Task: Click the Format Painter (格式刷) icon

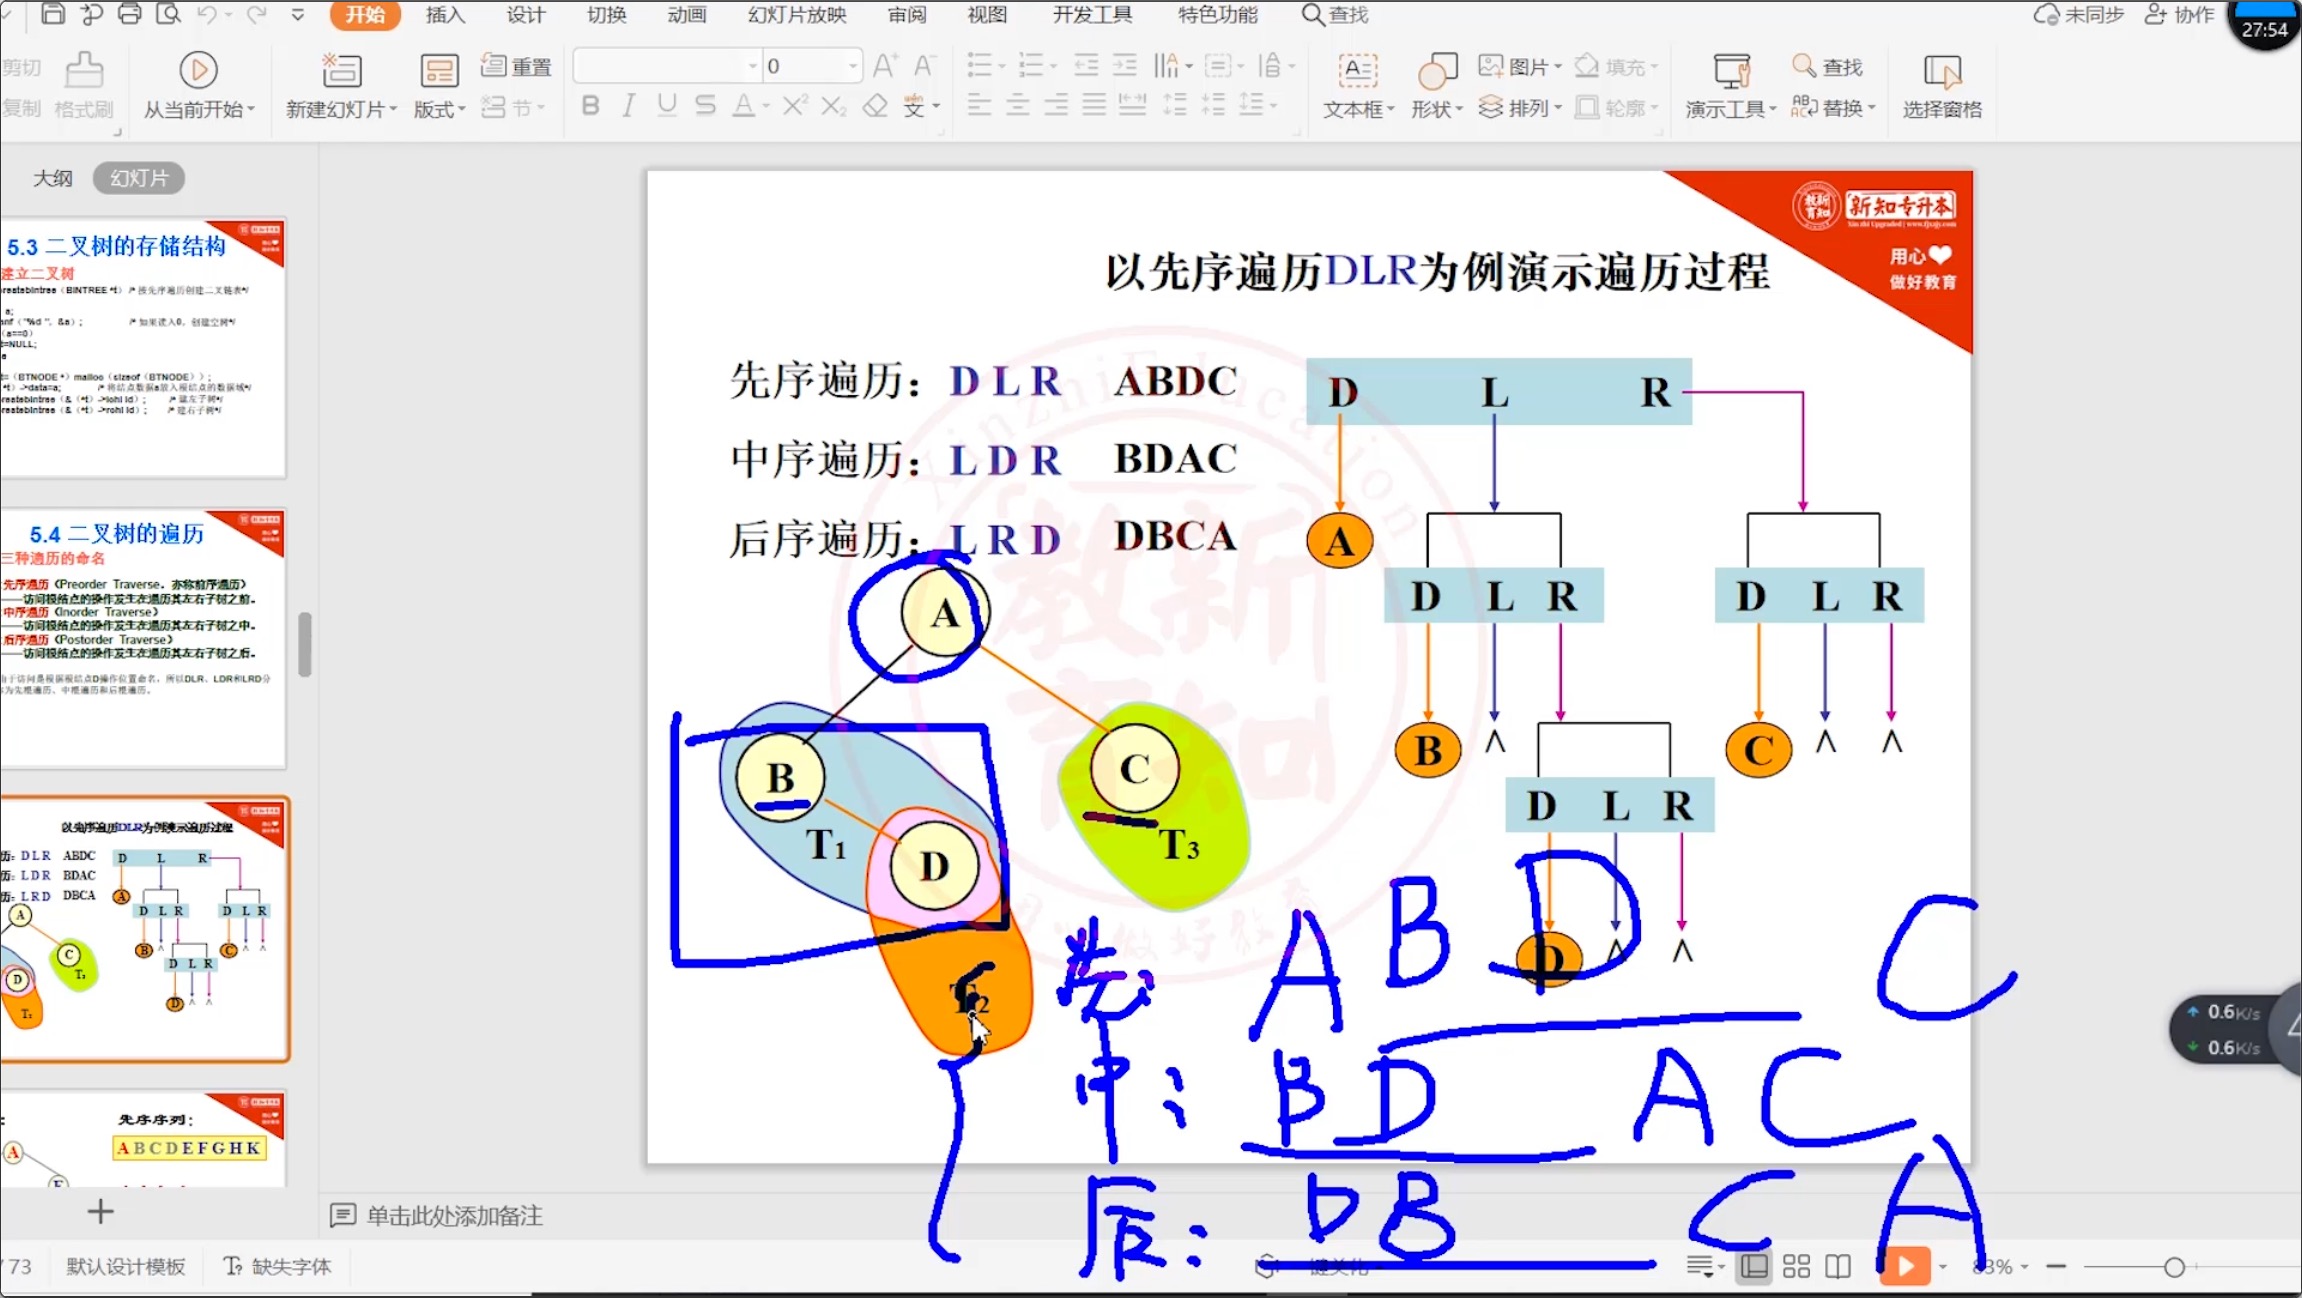Action: [x=84, y=70]
